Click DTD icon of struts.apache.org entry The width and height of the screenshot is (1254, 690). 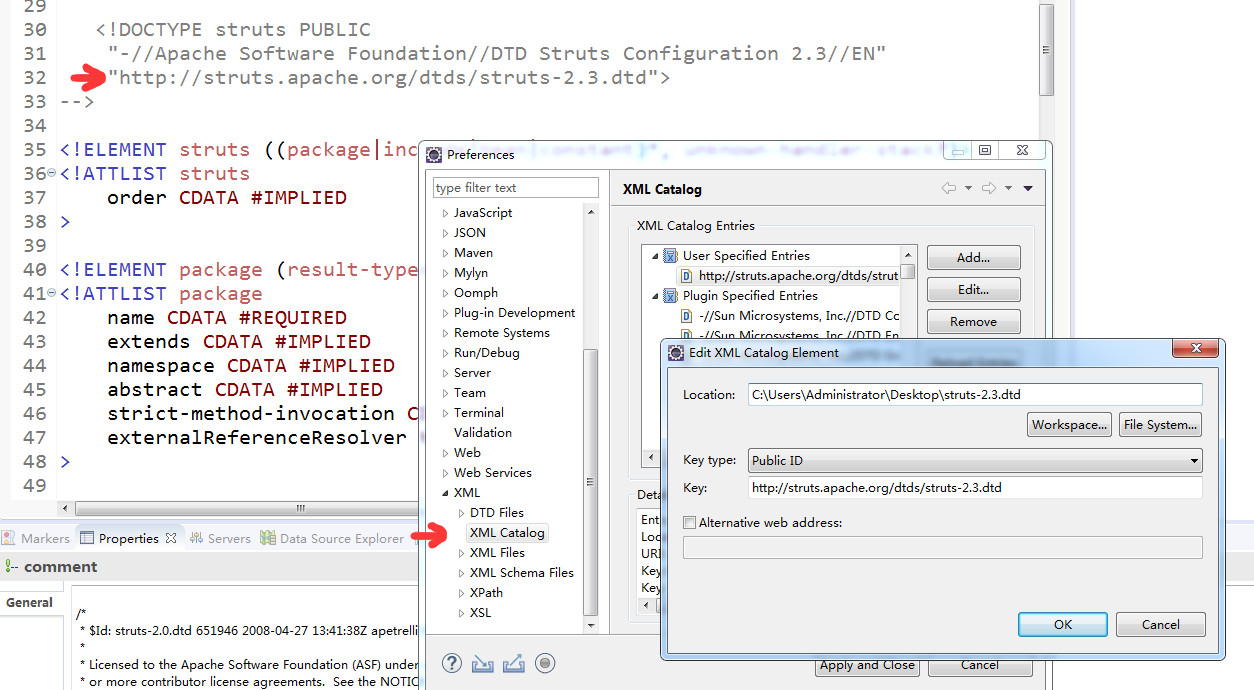[687, 276]
